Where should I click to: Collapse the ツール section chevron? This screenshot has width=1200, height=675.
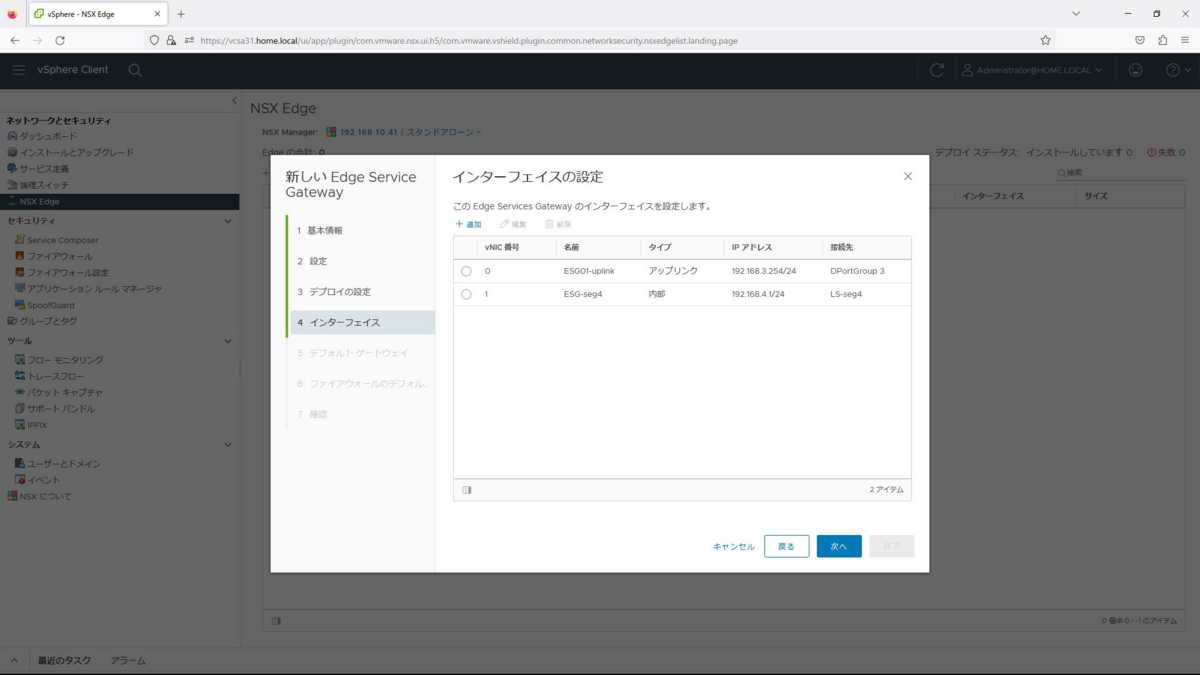tap(228, 341)
